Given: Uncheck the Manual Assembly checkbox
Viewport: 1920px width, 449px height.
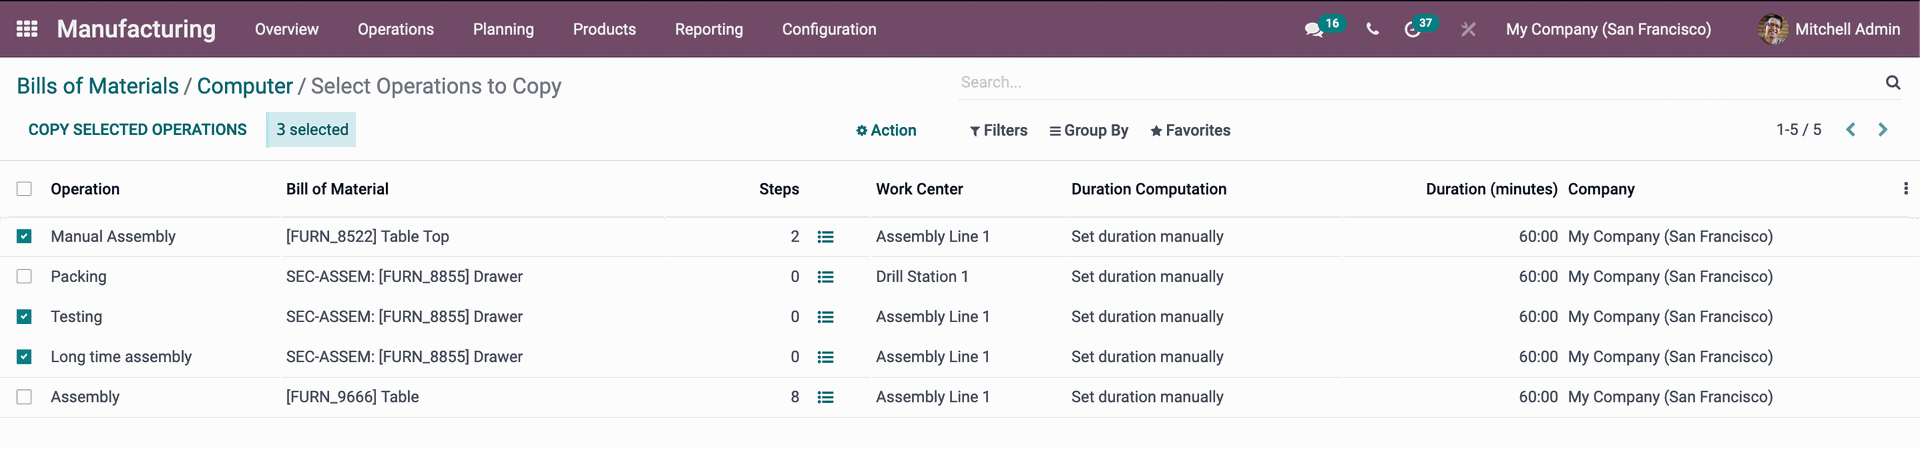Looking at the screenshot, I should (24, 237).
